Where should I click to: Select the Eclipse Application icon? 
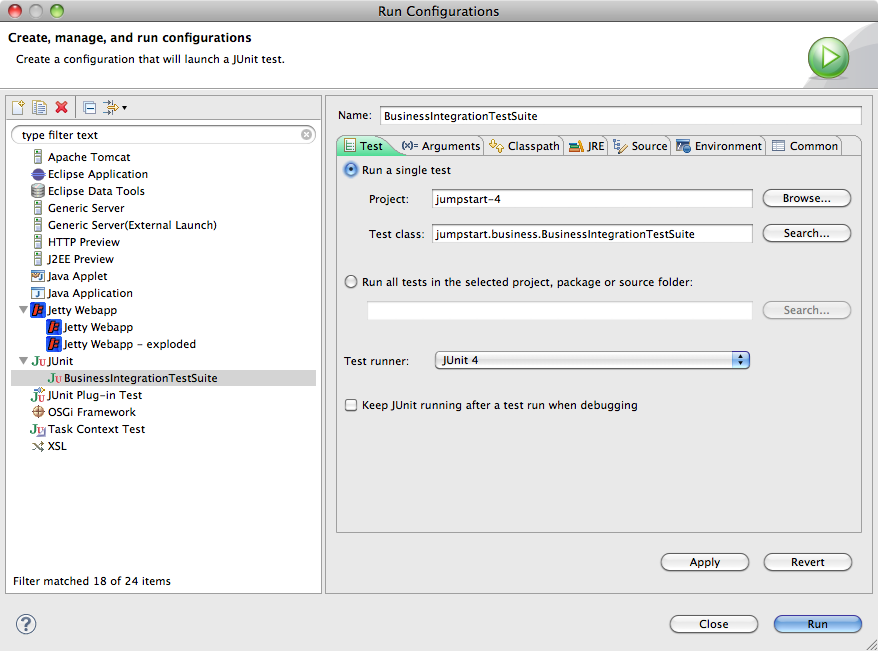pos(38,174)
